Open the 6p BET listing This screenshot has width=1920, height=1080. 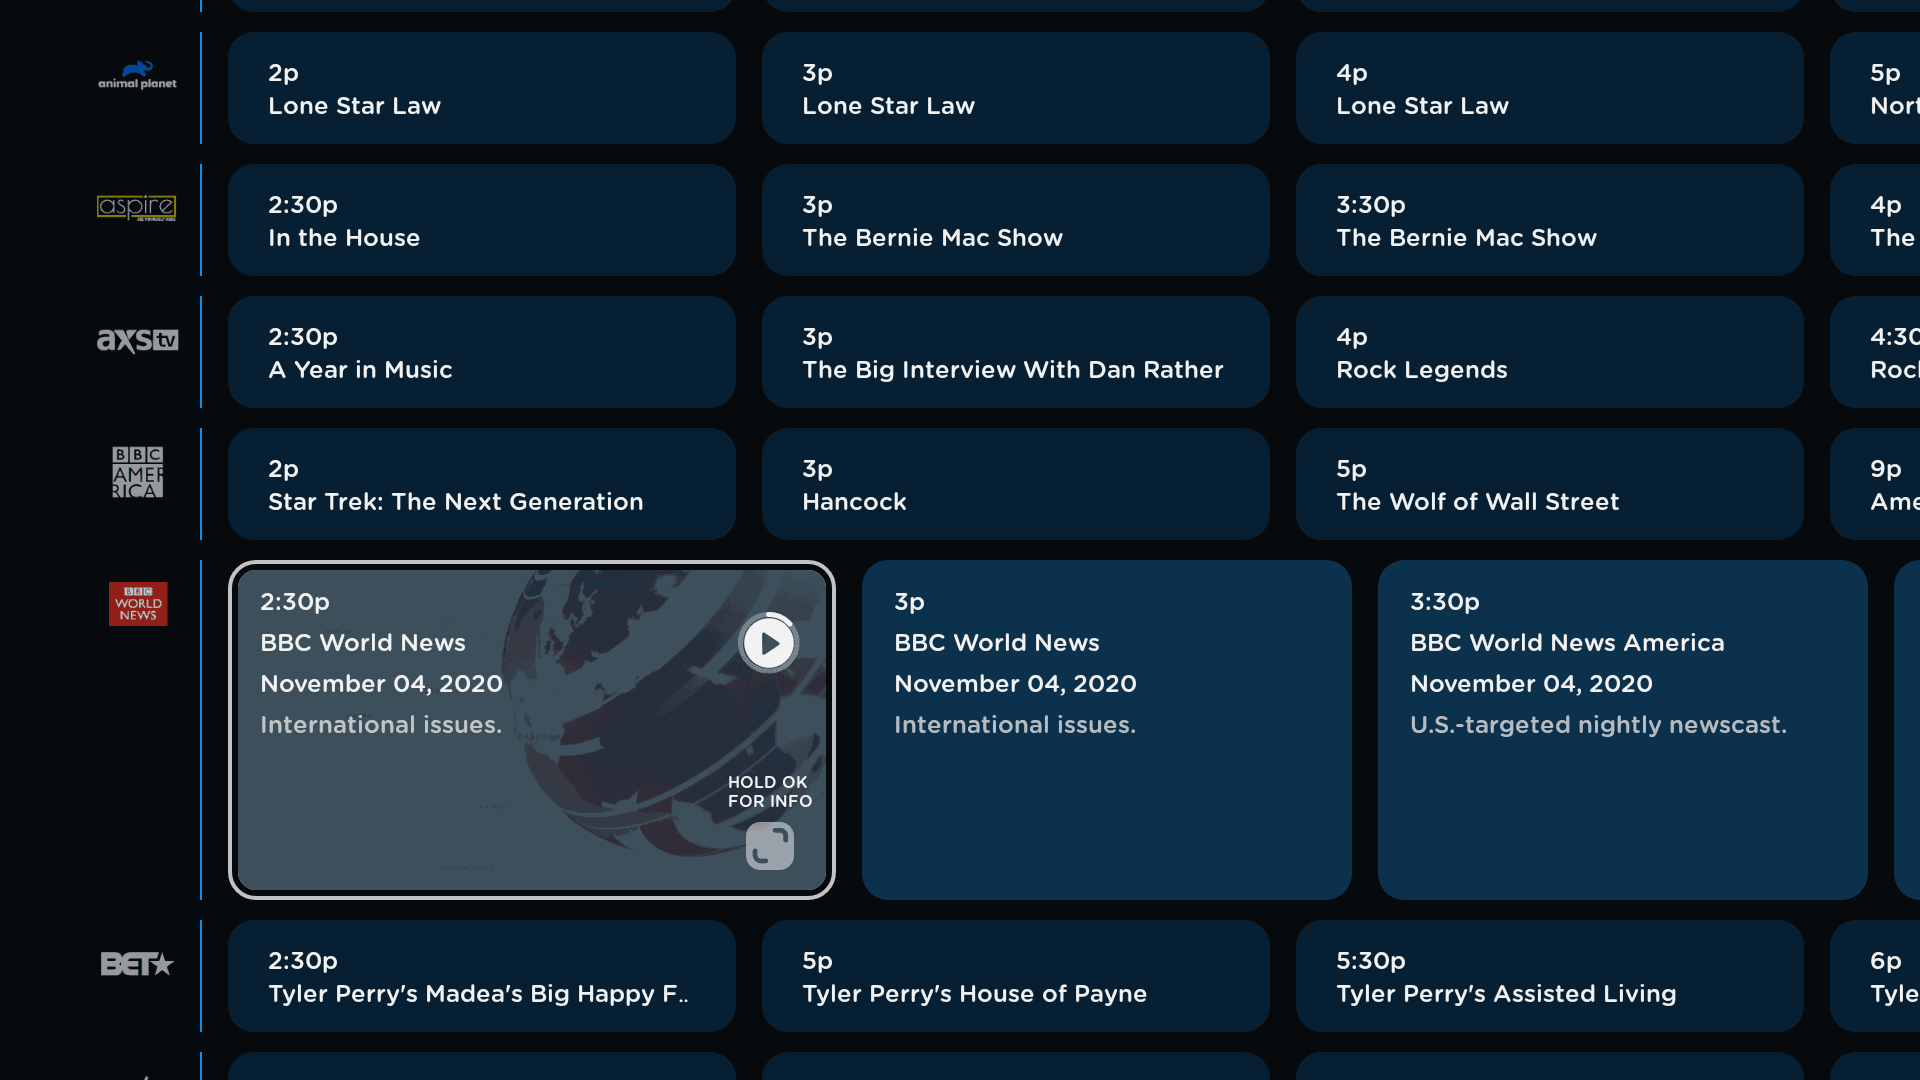[x=1875, y=976]
